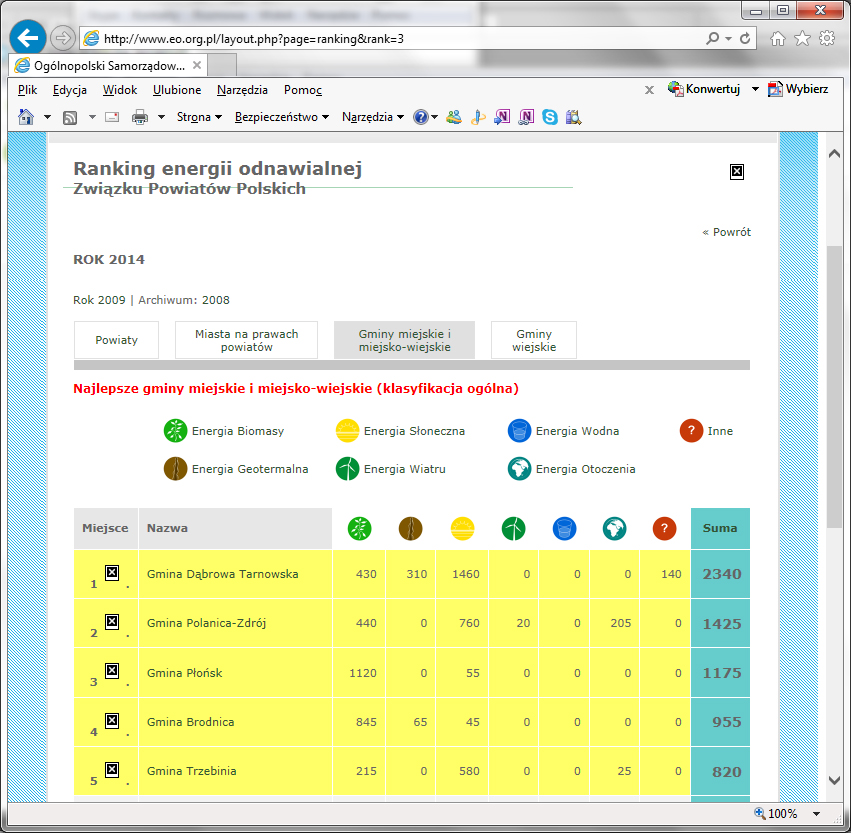851x833 pixels.
Task: Select the Gminy wiejskie tab
Action: tap(533, 340)
